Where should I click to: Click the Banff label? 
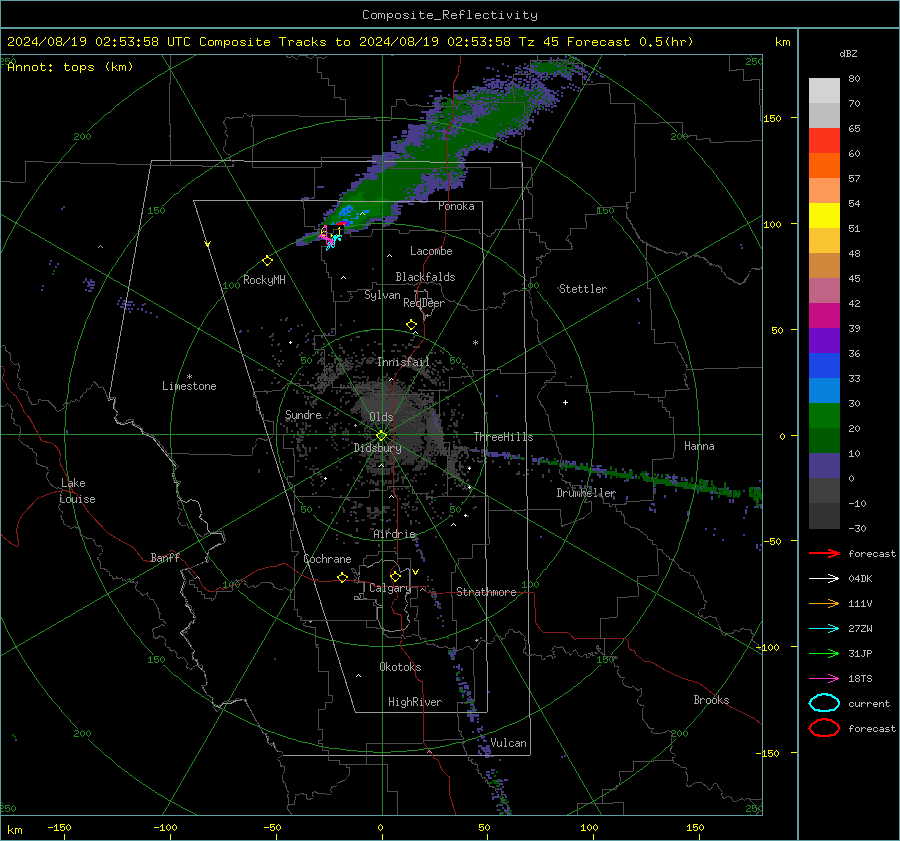pos(165,557)
